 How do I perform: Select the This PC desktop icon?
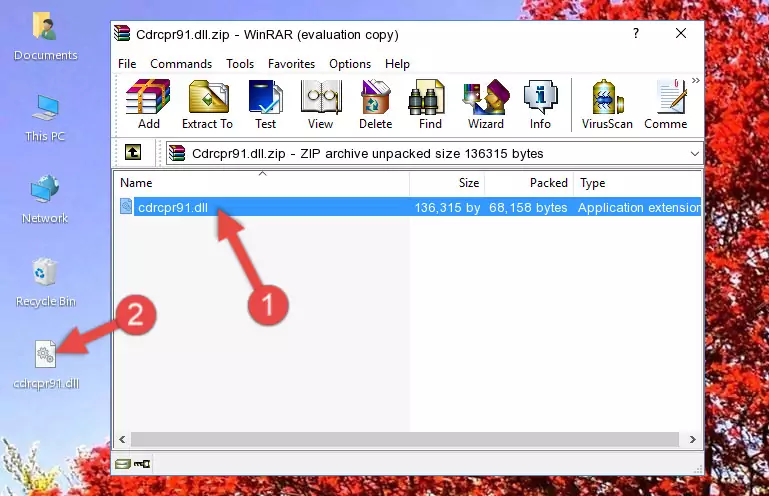tap(45, 119)
